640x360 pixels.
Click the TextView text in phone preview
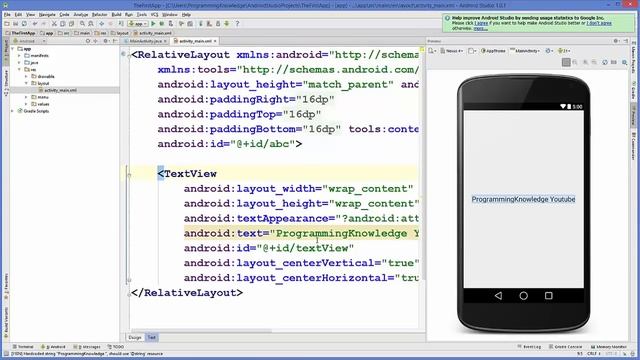coord(523,199)
